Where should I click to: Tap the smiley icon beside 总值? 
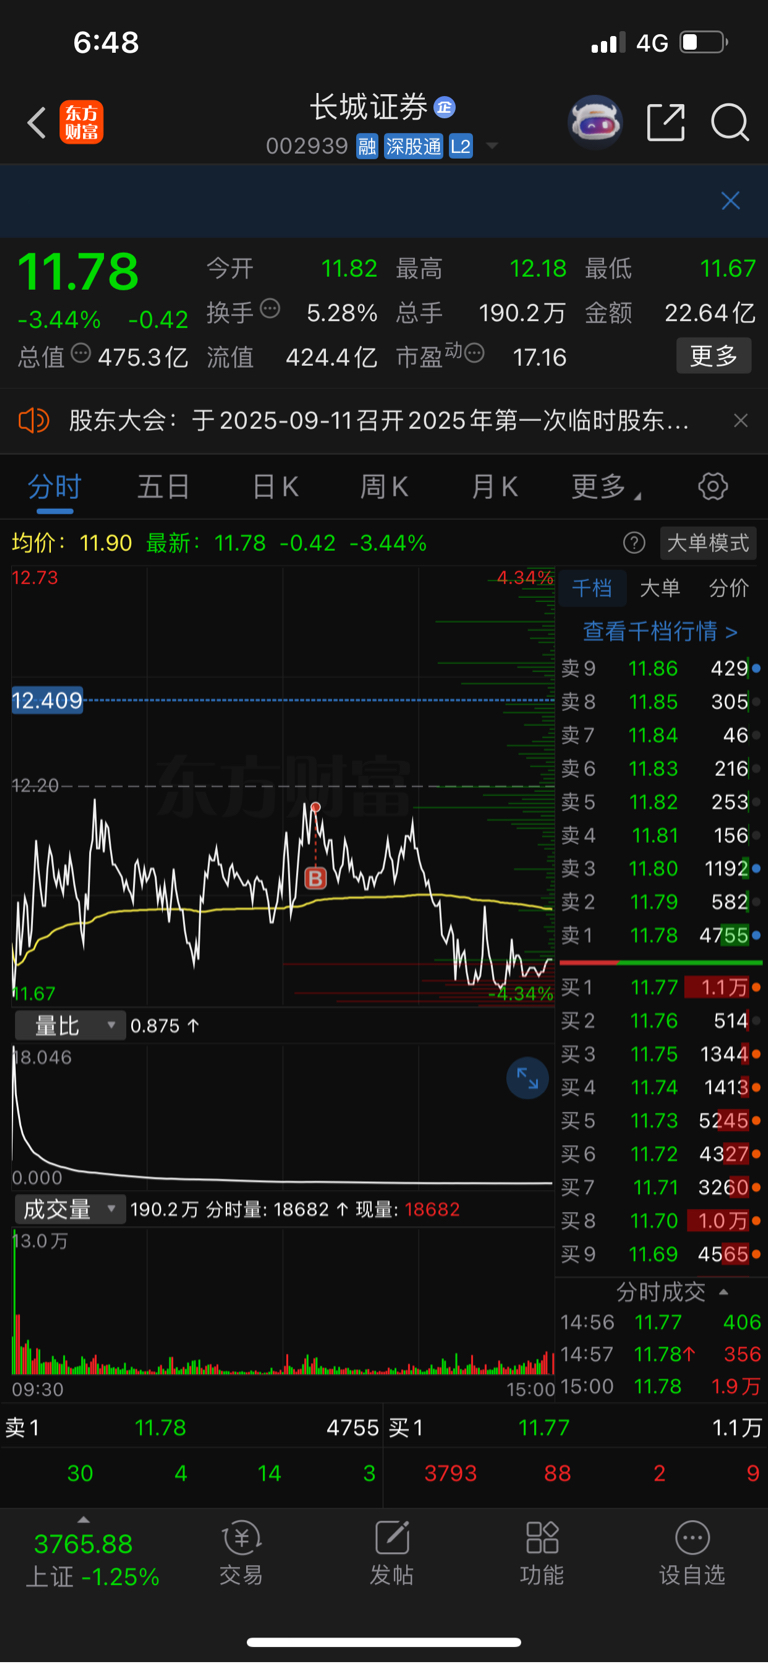81,353
